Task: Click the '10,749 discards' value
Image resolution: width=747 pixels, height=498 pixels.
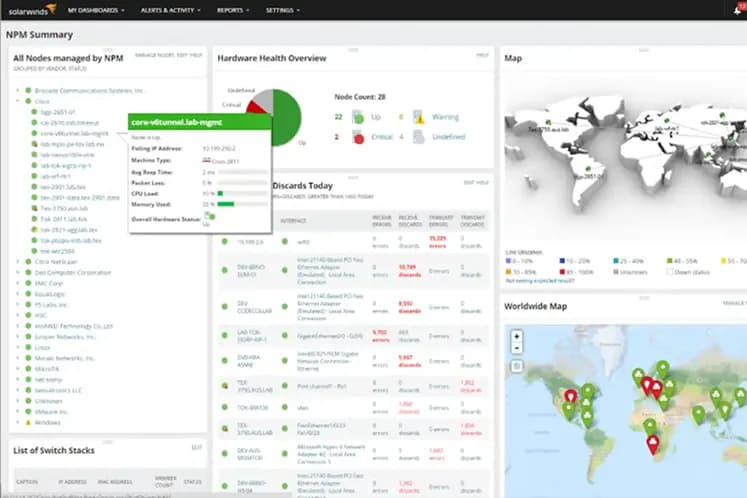Action: tap(409, 271)
